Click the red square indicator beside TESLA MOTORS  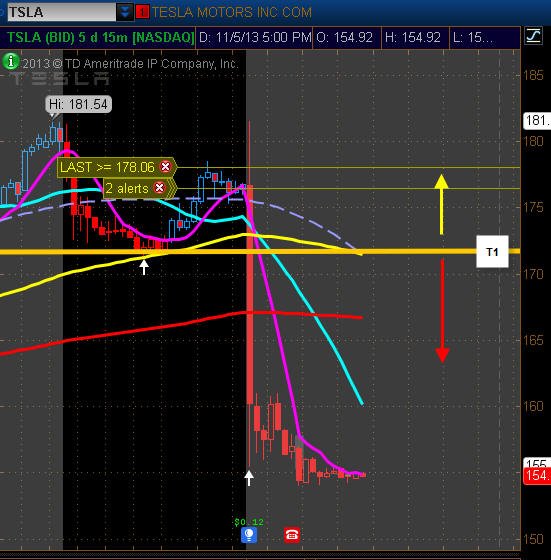point(142,12)
